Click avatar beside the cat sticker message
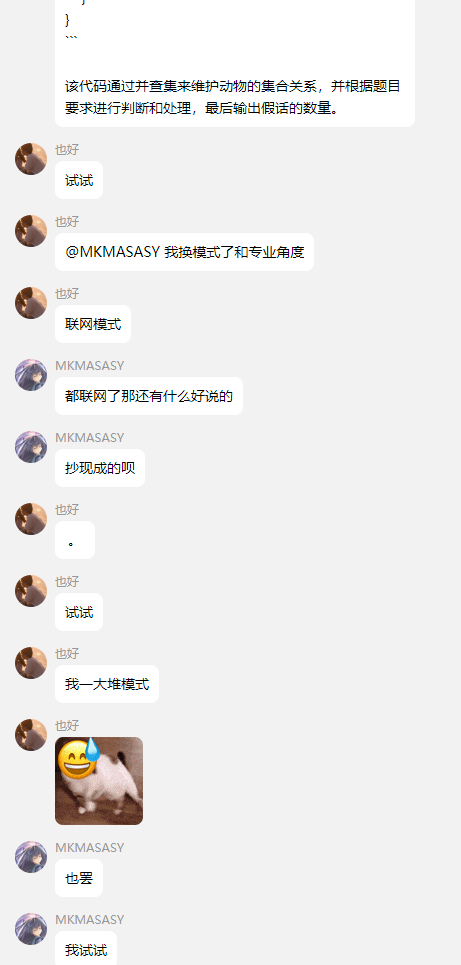This screenshot has width=461, height=965. pyautogui.click(x=31, y=735)
